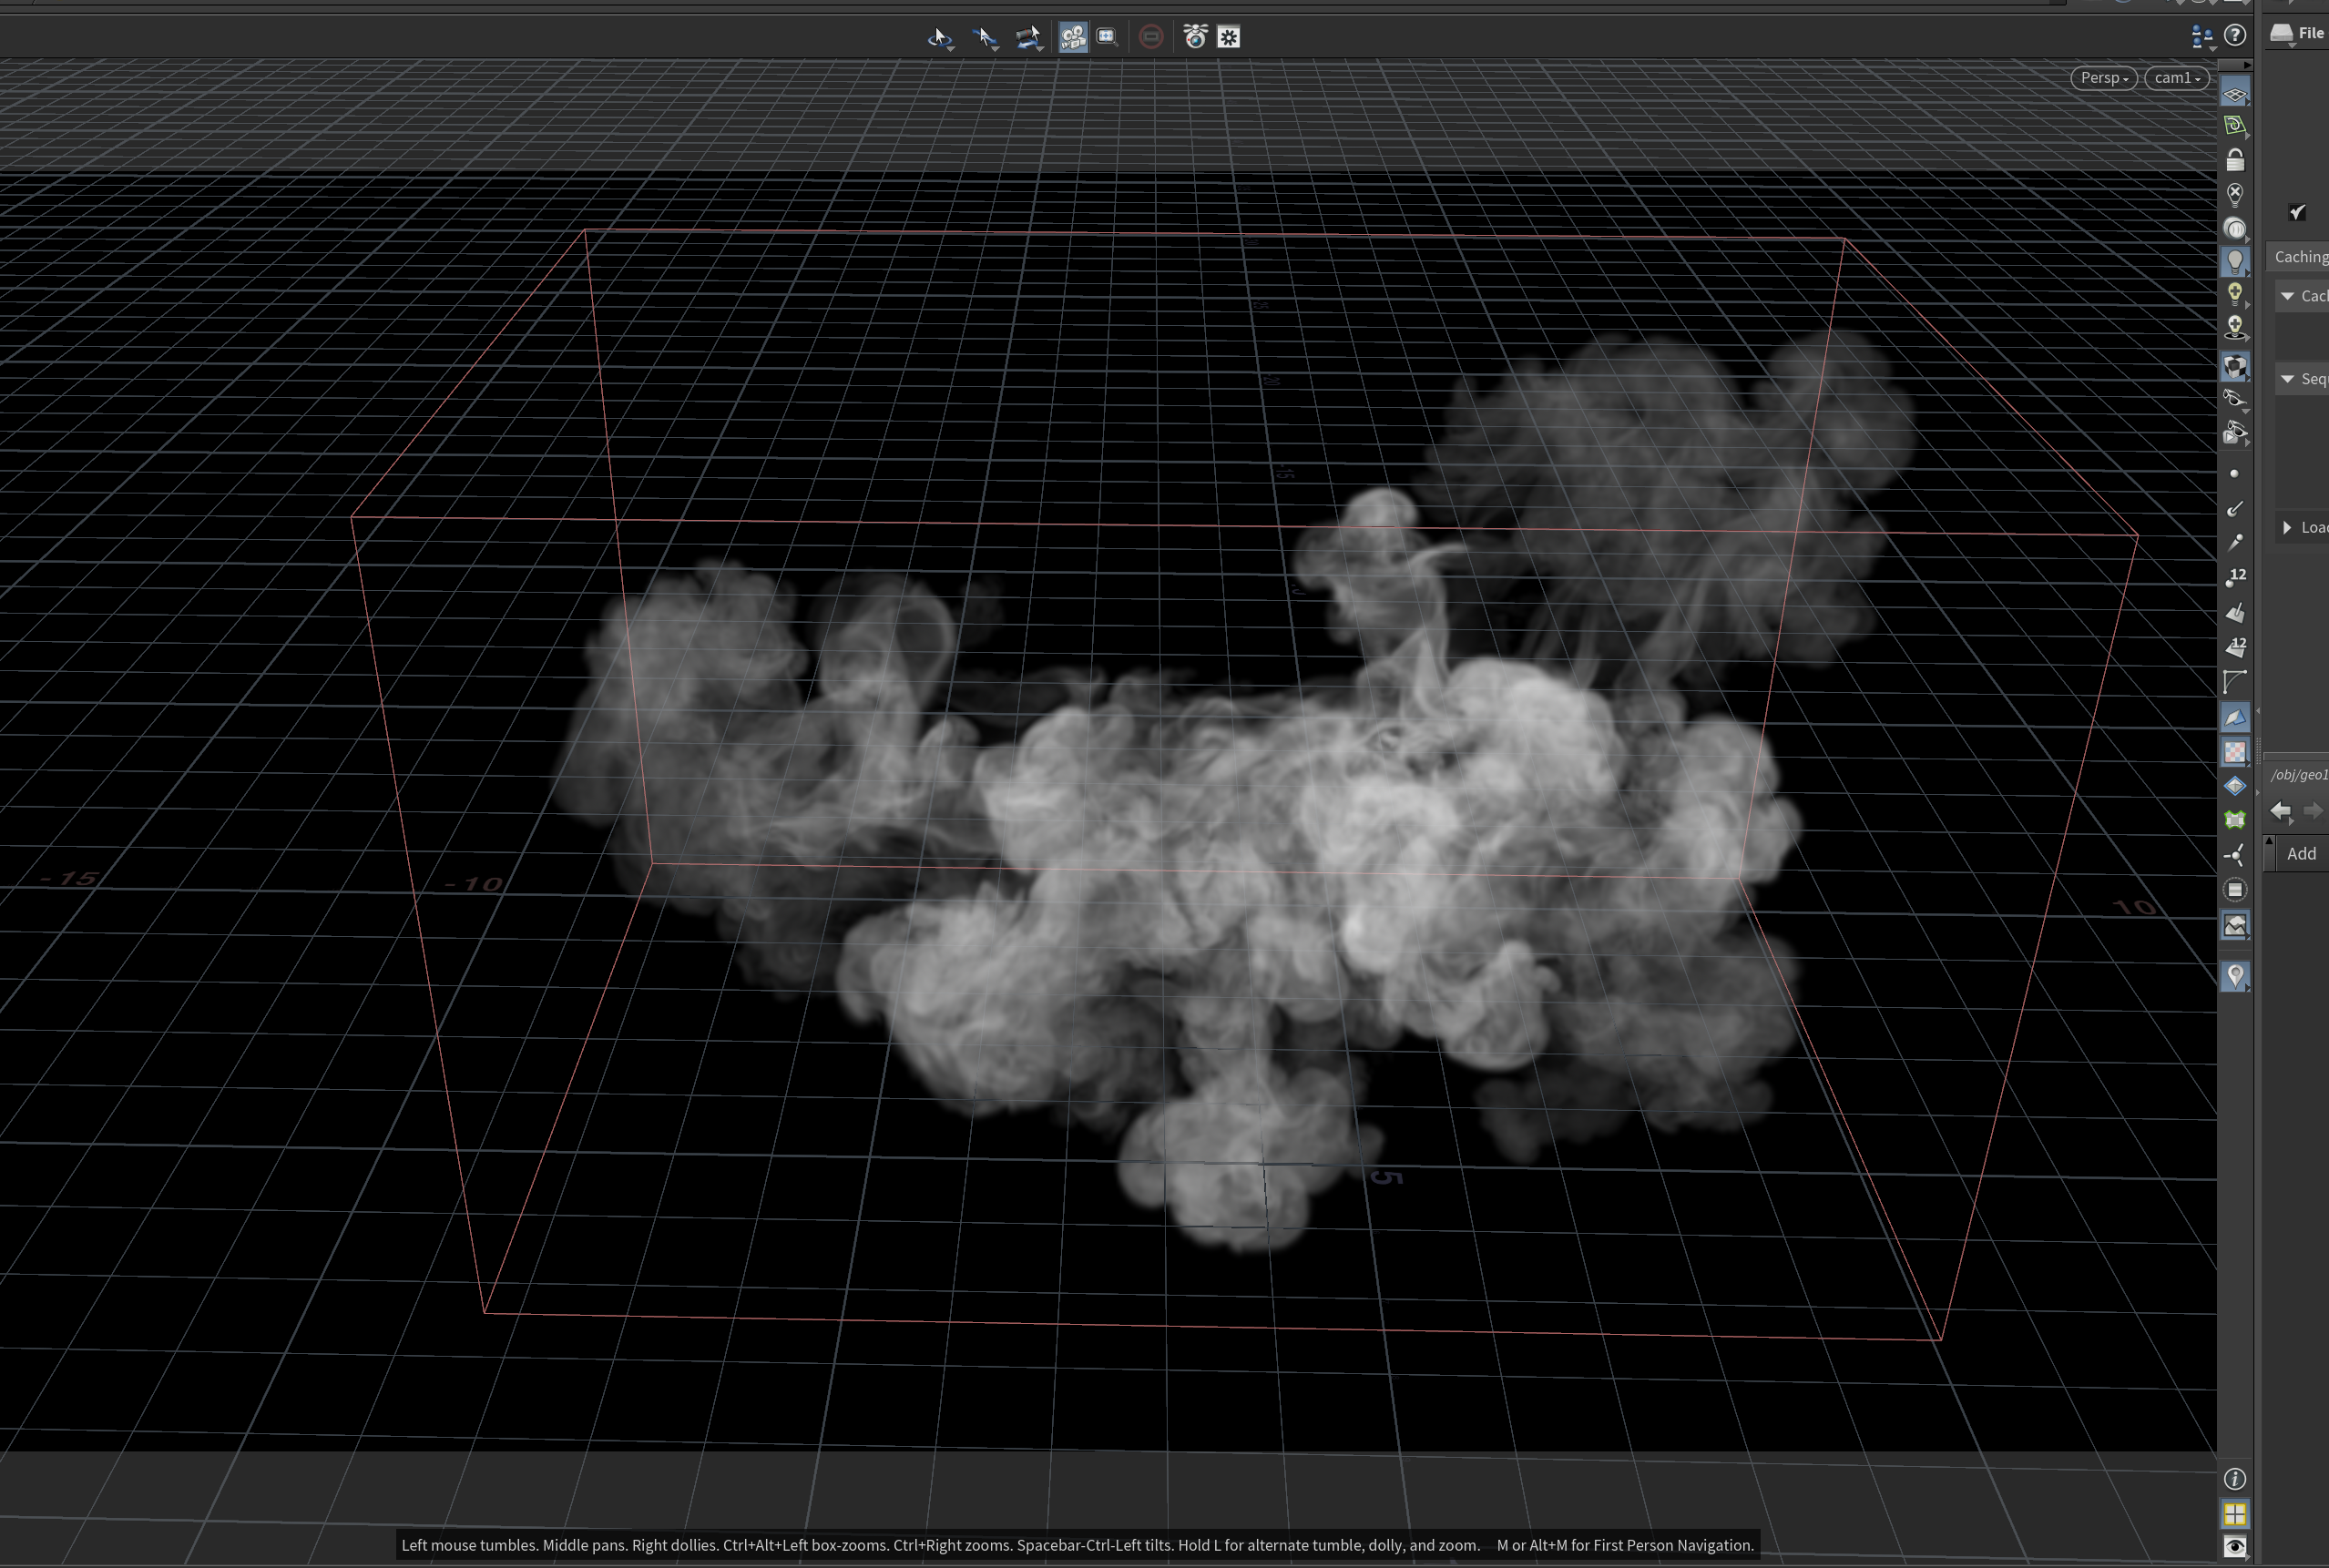Click the inspect/zoom box icon

1107,37
